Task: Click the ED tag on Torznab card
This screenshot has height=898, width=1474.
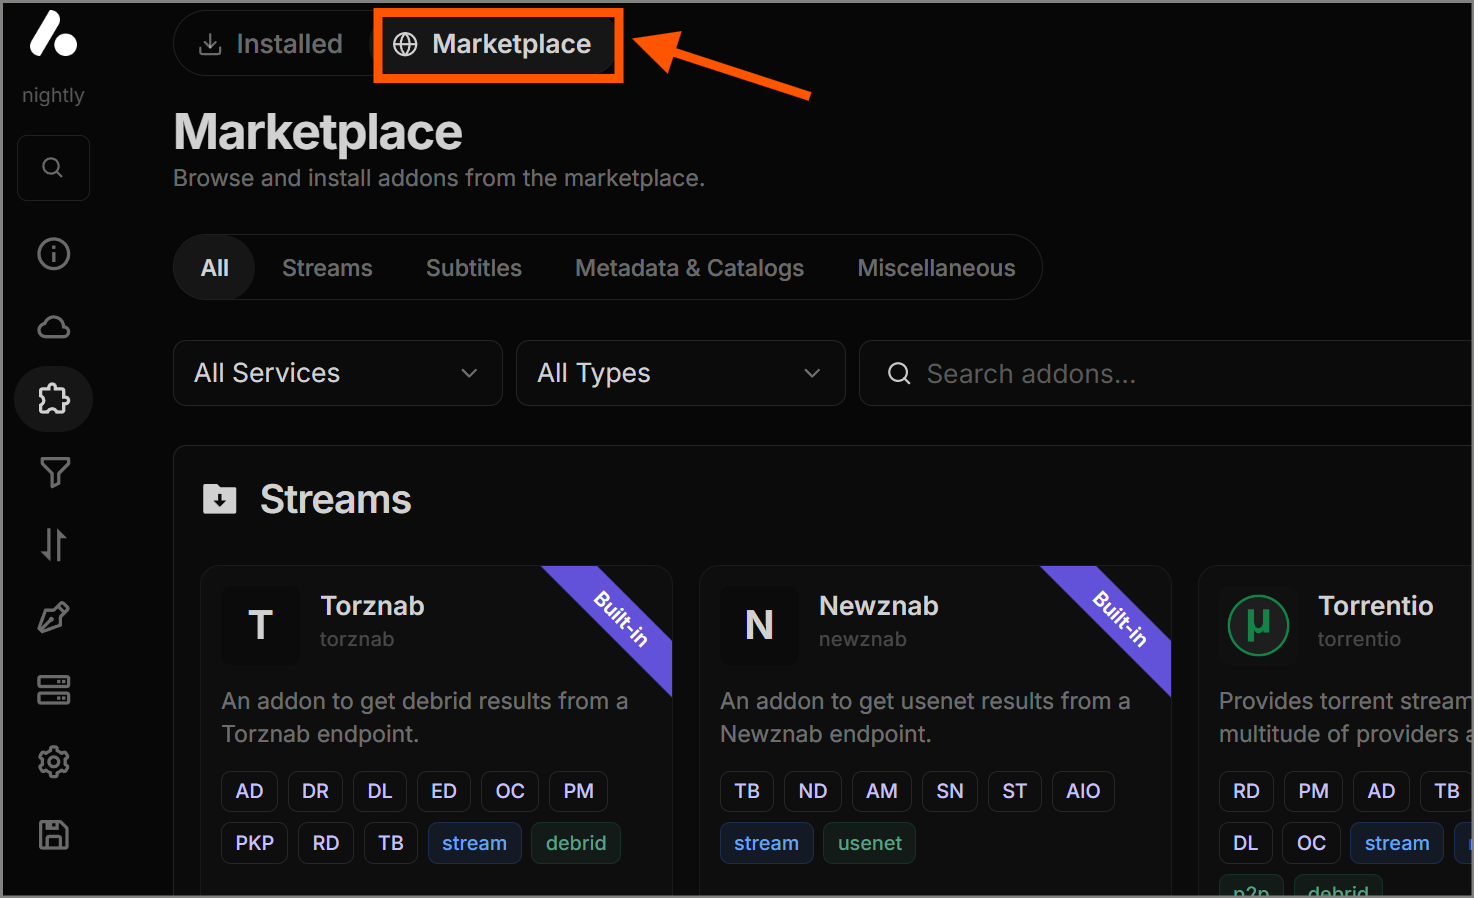Action: click(x=444, y=791)
